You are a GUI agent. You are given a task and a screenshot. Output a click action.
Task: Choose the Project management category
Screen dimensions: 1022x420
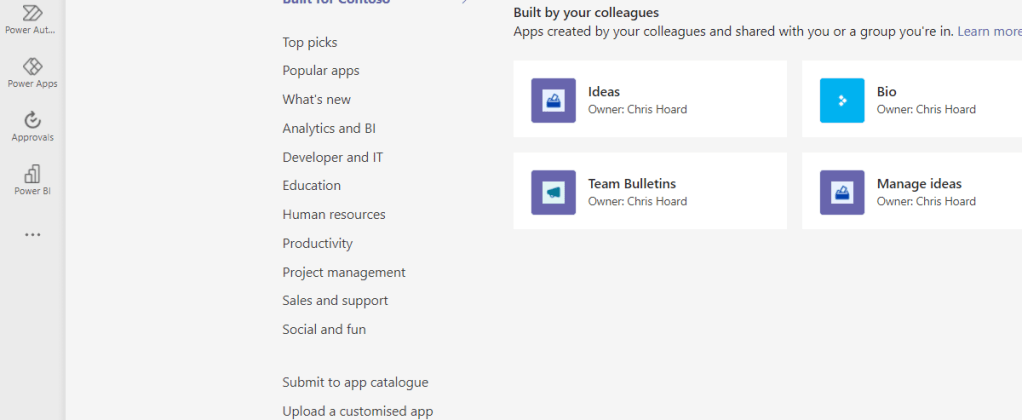(x=344, y=272)
